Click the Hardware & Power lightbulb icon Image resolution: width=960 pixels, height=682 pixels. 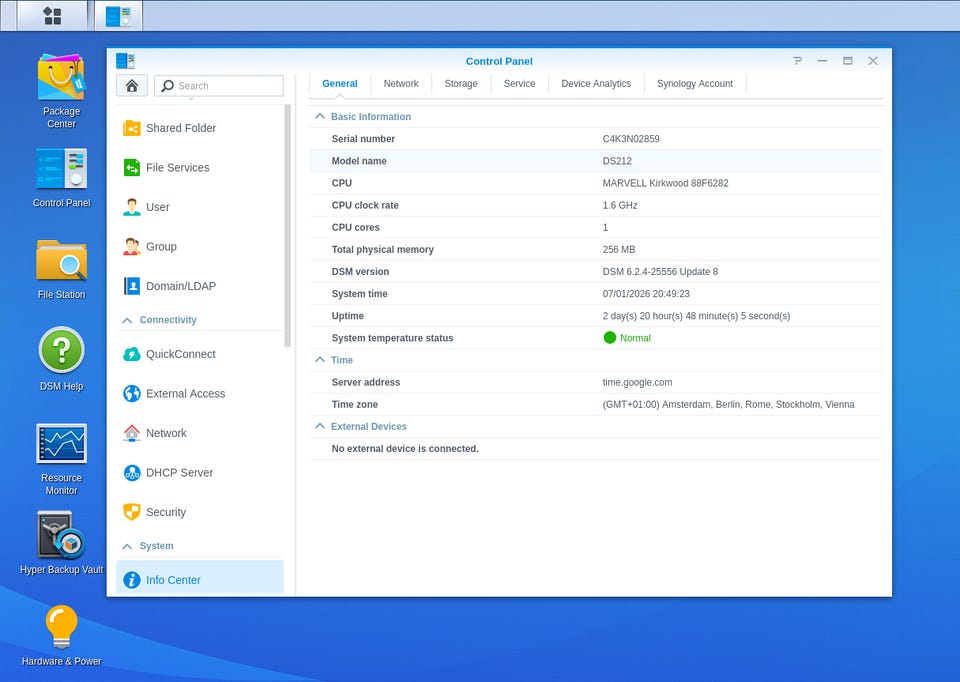click(61, 626)
